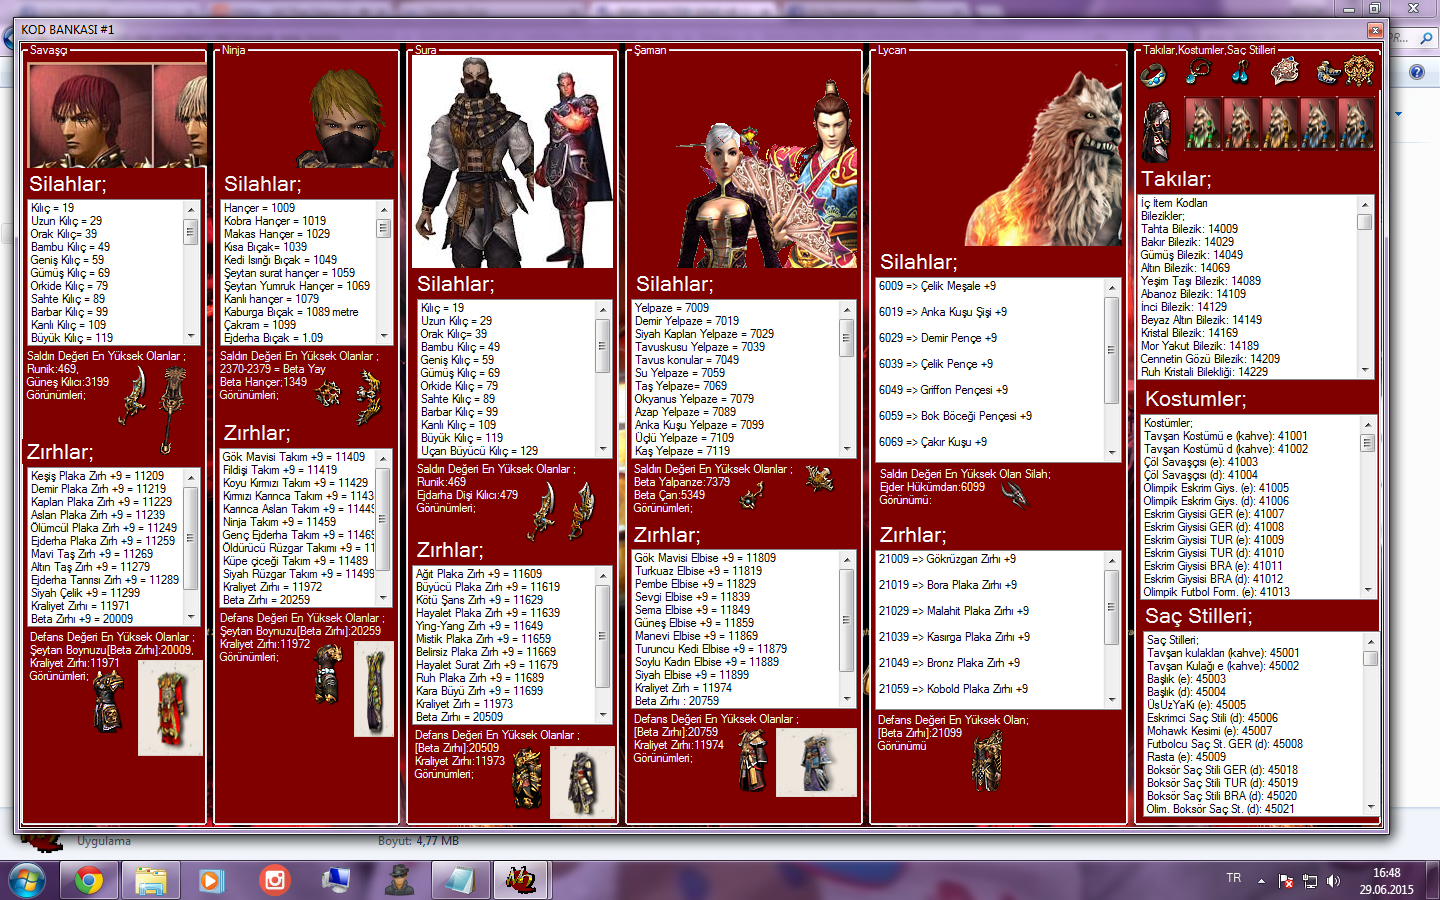Click the blue help icon in the background window
Screen dimensions: 1440x900
pyautogui.click(x=1417, y=72)
